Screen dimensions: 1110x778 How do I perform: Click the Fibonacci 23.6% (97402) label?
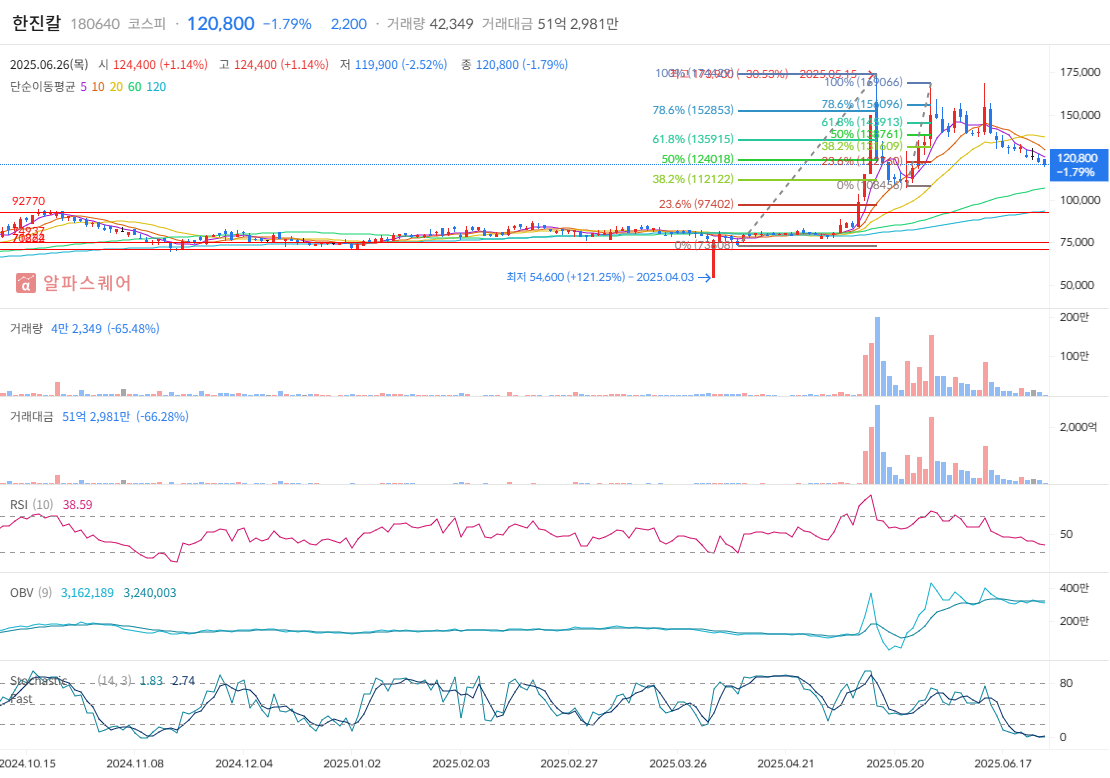(697, 205)
